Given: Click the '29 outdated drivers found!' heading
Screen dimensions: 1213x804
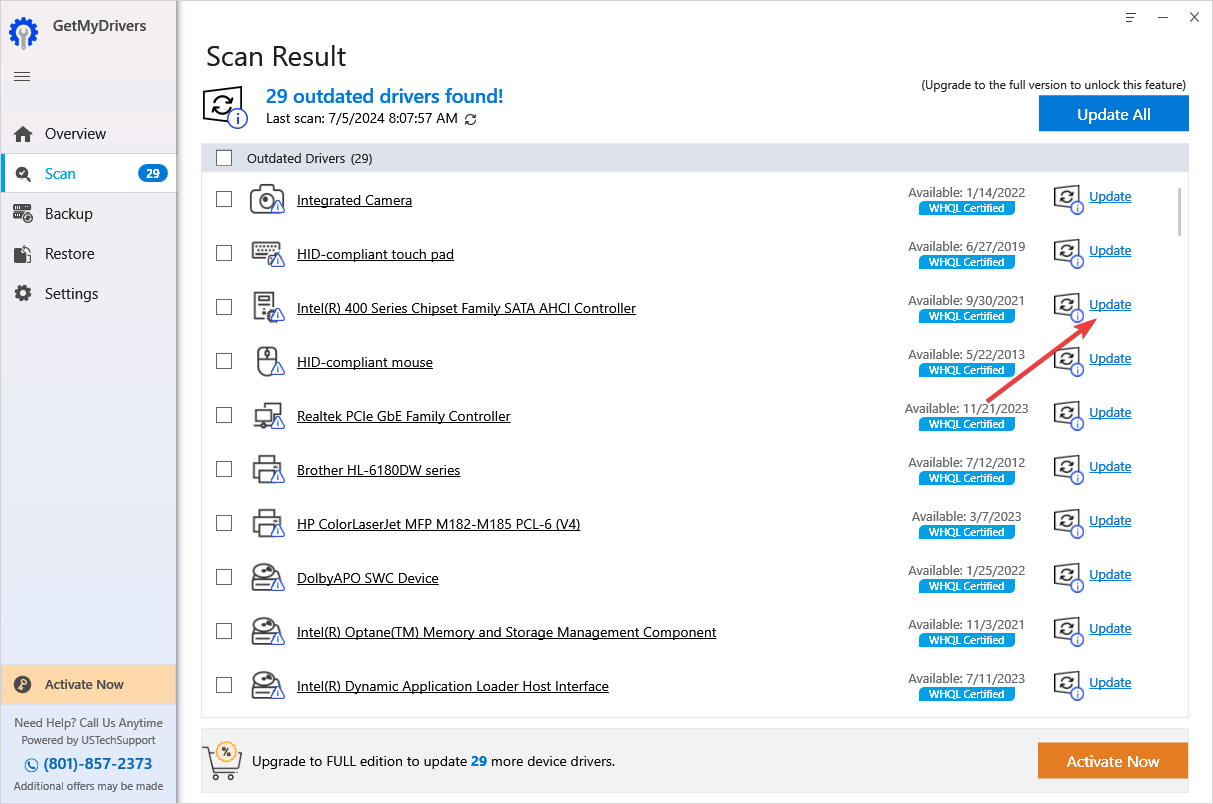Looking at the screenshot, I should pos(385,96).
